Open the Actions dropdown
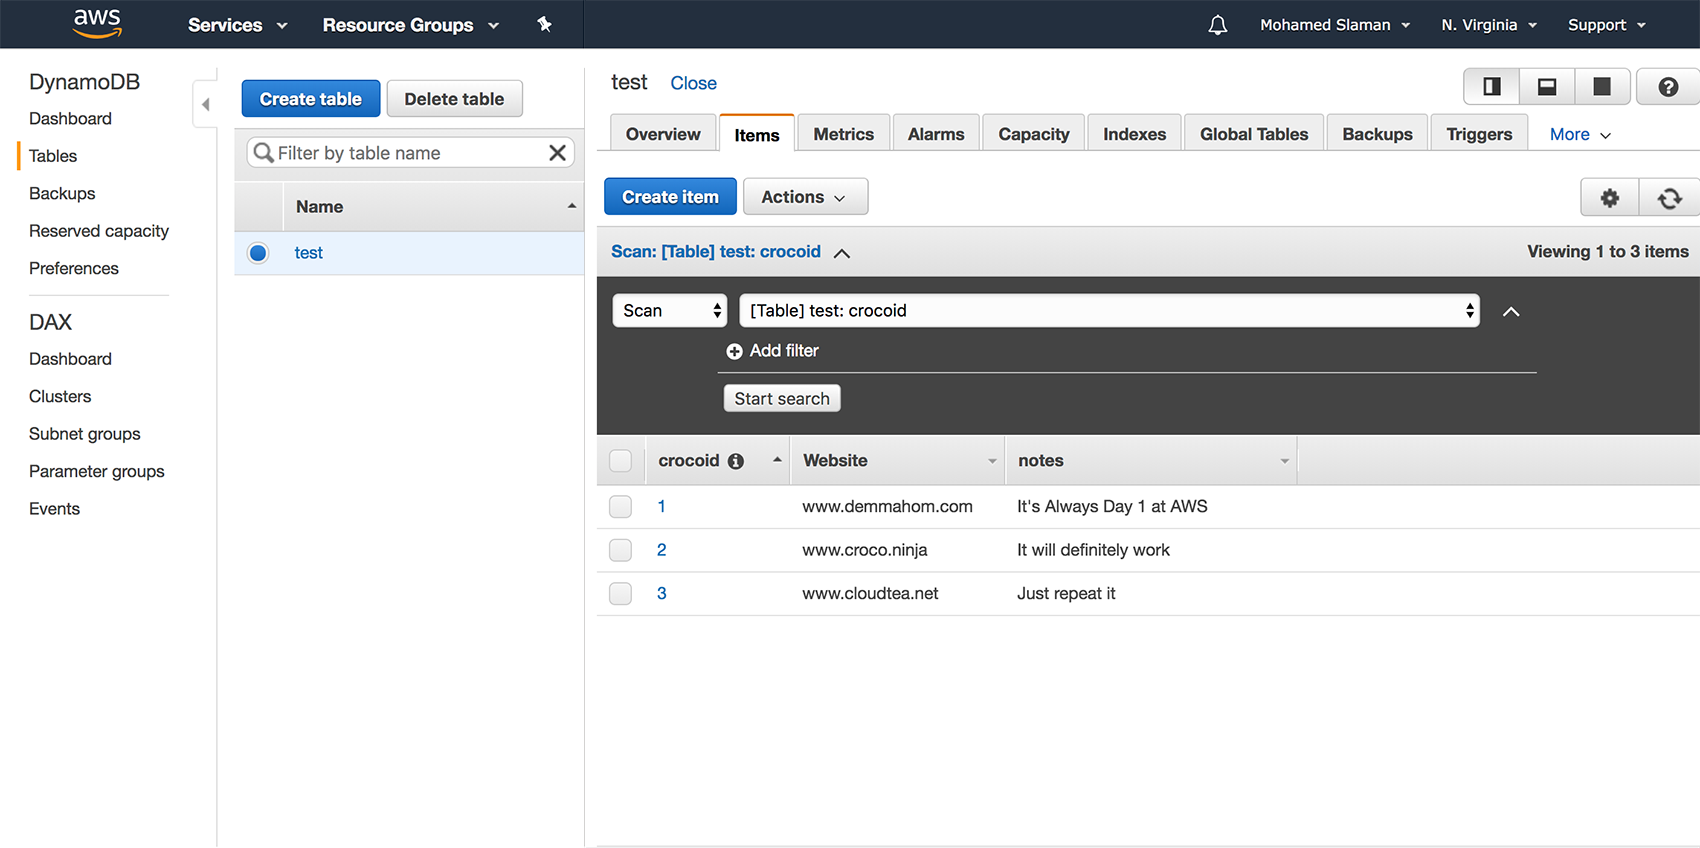This screenshot has width=1700, height=848. pos(805,197)
